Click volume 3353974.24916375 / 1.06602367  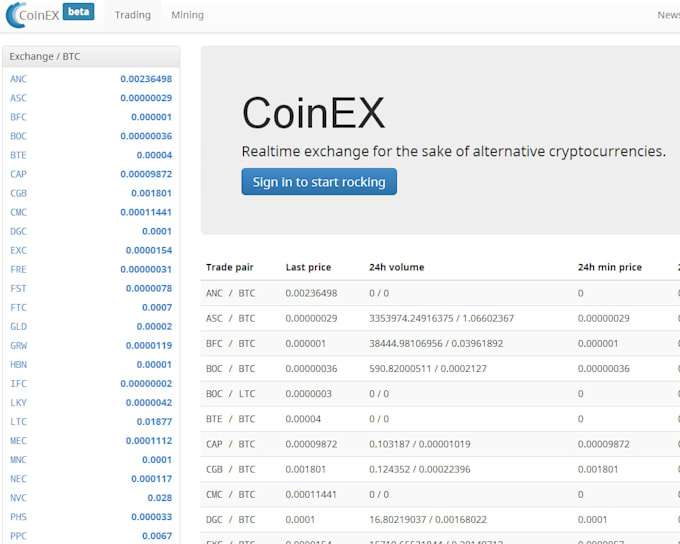coord(441,318)
